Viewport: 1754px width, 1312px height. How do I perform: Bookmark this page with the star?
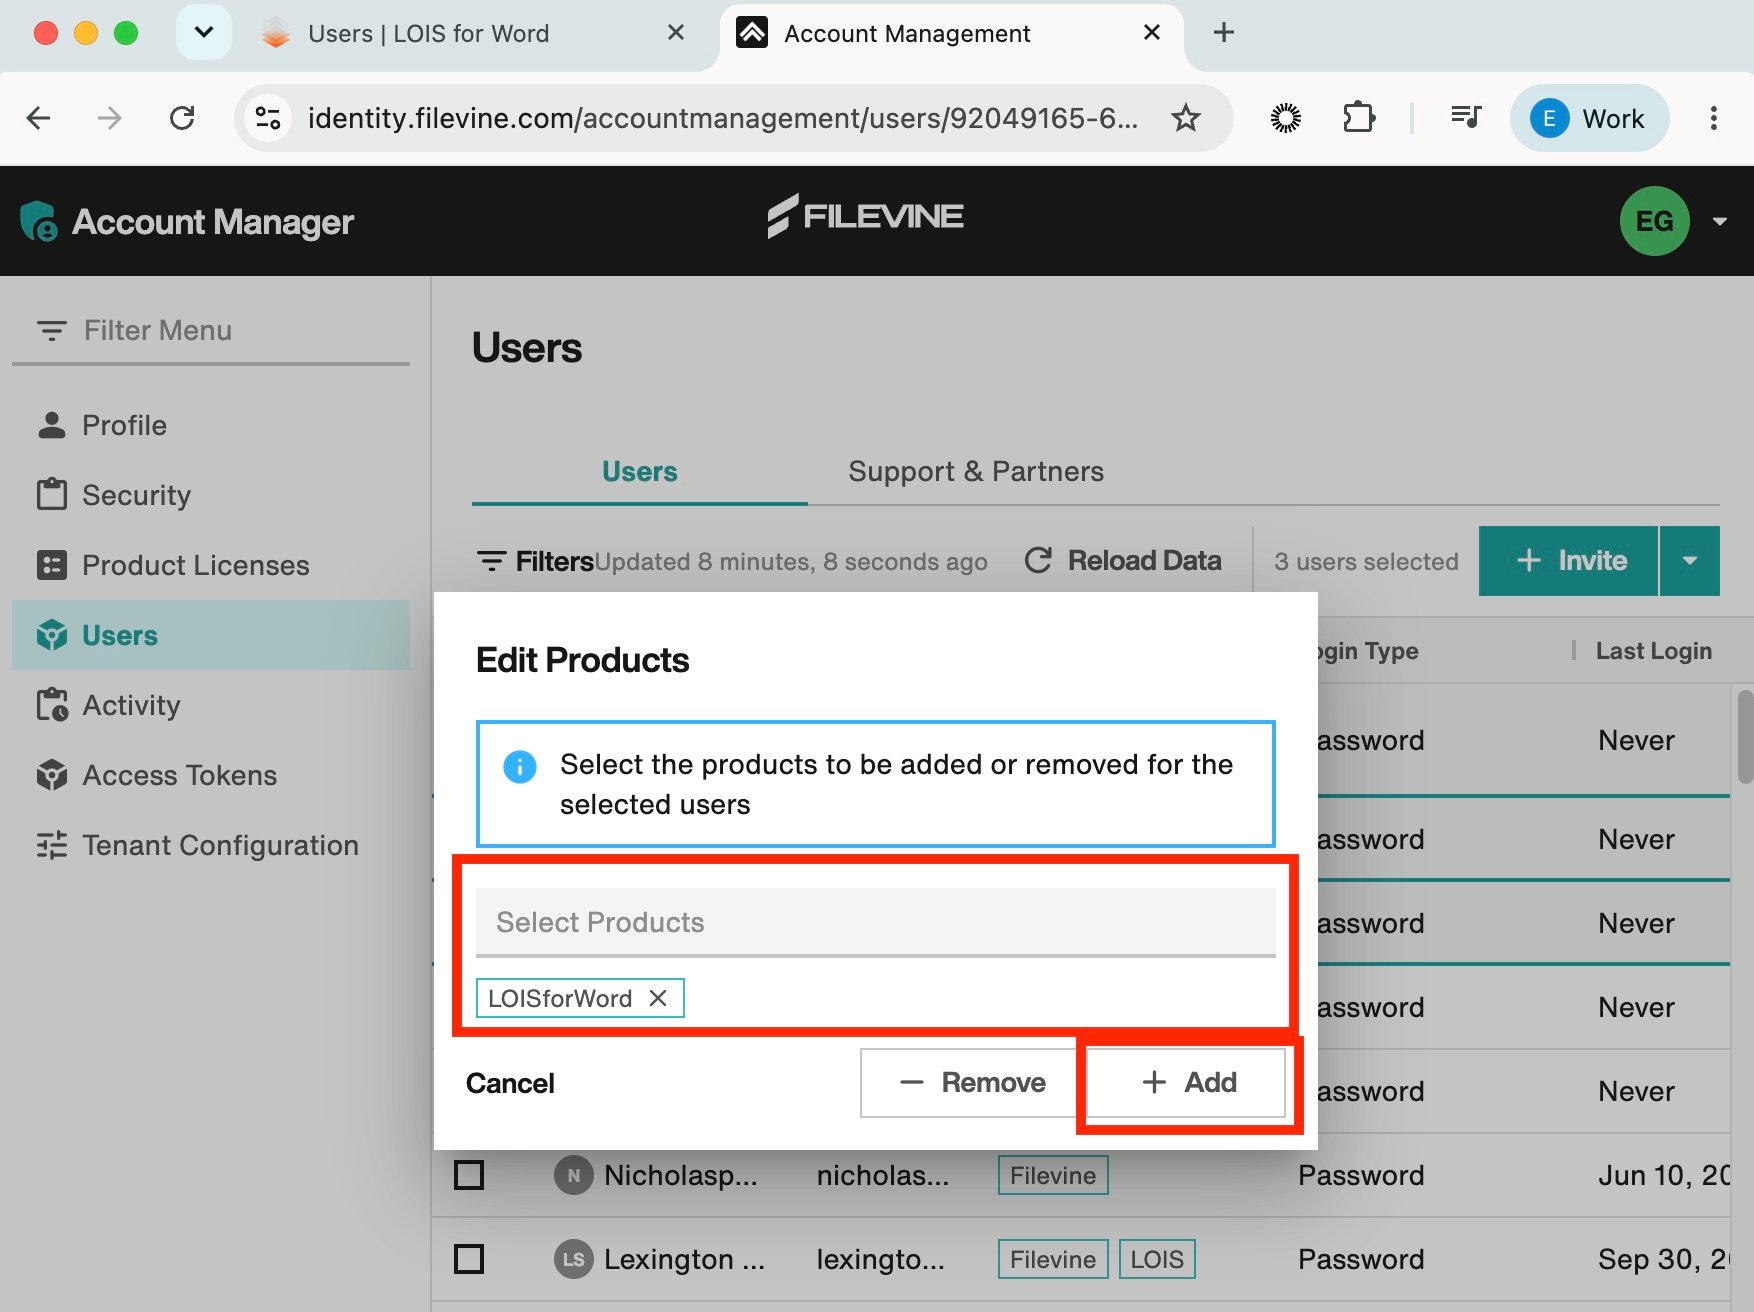click(x=1186, y=118)
